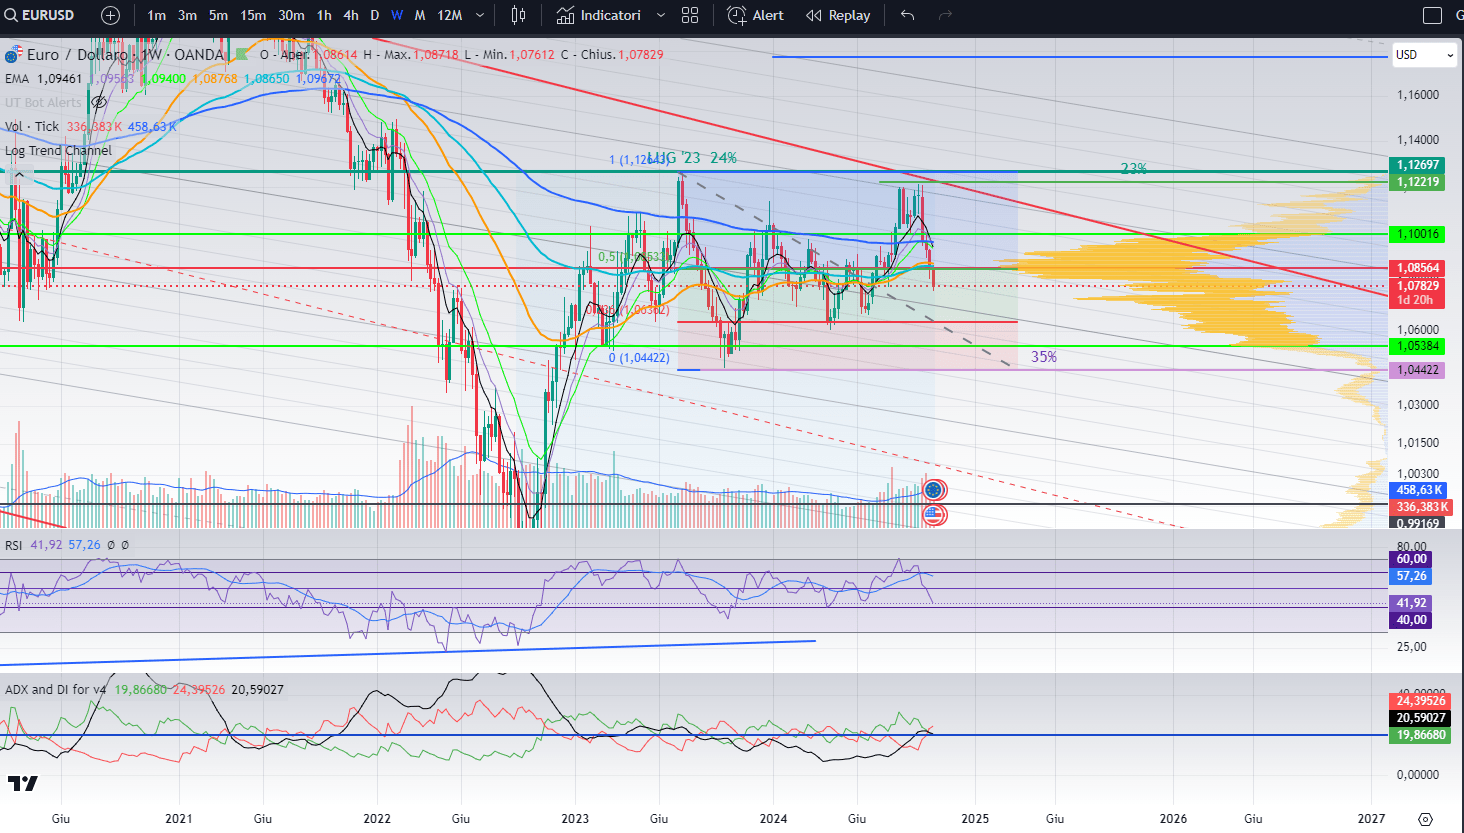Viewport: 1464px width, 833px height.
Task: Undo last chart action with left arrow icon
Action: [x=906, y=15]
